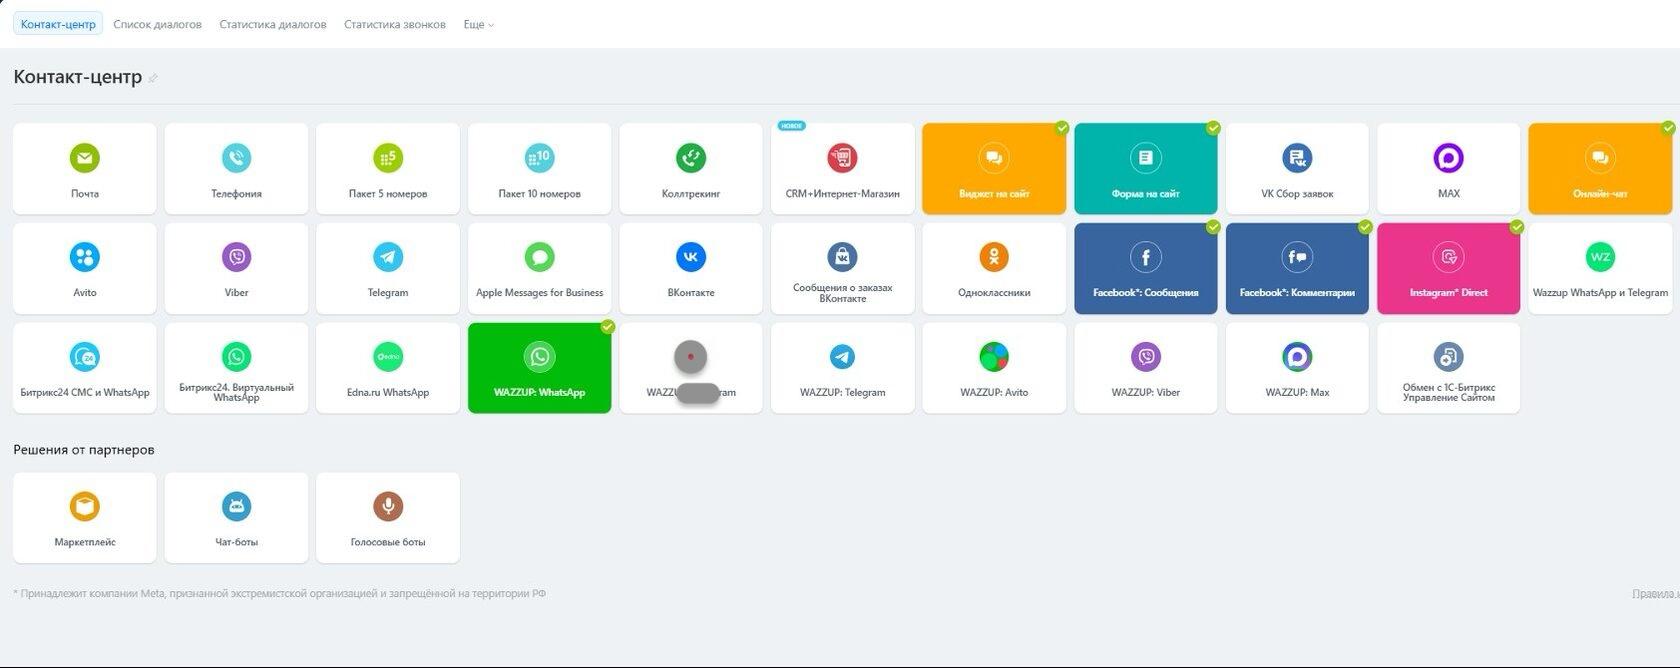
Task: Open the Telegram tile in second row
Action: click(388, 268)
